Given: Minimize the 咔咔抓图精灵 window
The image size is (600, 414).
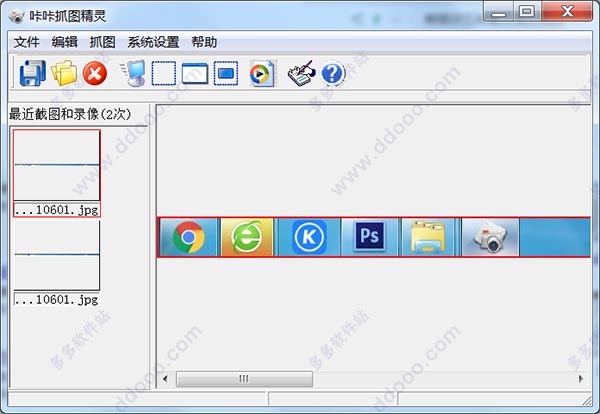Looking at the screenshot, I should point(499,11).
